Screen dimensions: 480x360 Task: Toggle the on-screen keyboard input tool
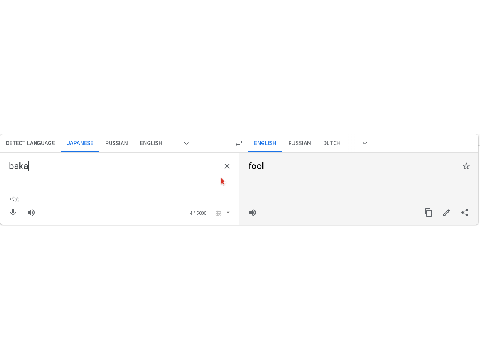pyautogui.click(x=218, y=213)
